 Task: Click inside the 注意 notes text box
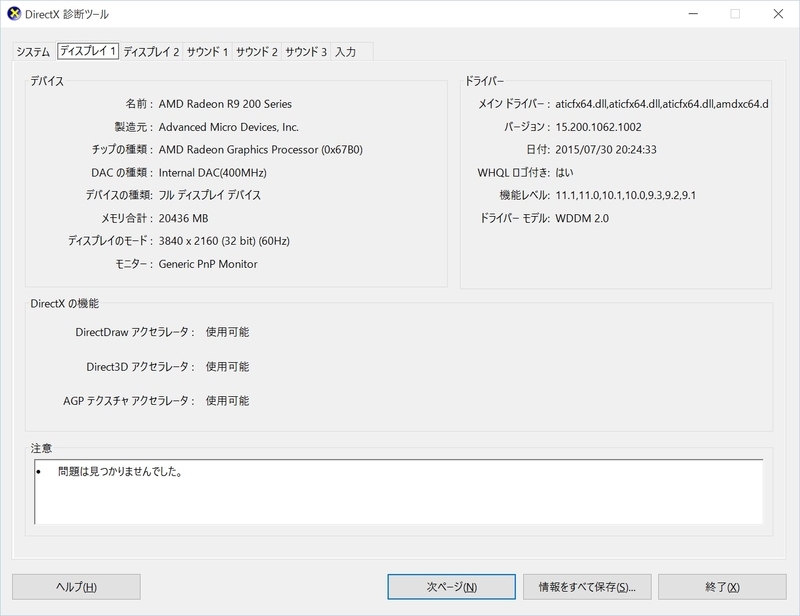[x=398, y=491]
